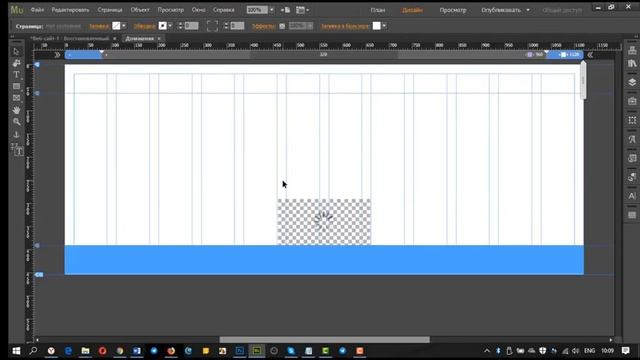Click the Общий доступ button
Image resolution: width=640 pixels, height=360 pixels.
(562, 10)
